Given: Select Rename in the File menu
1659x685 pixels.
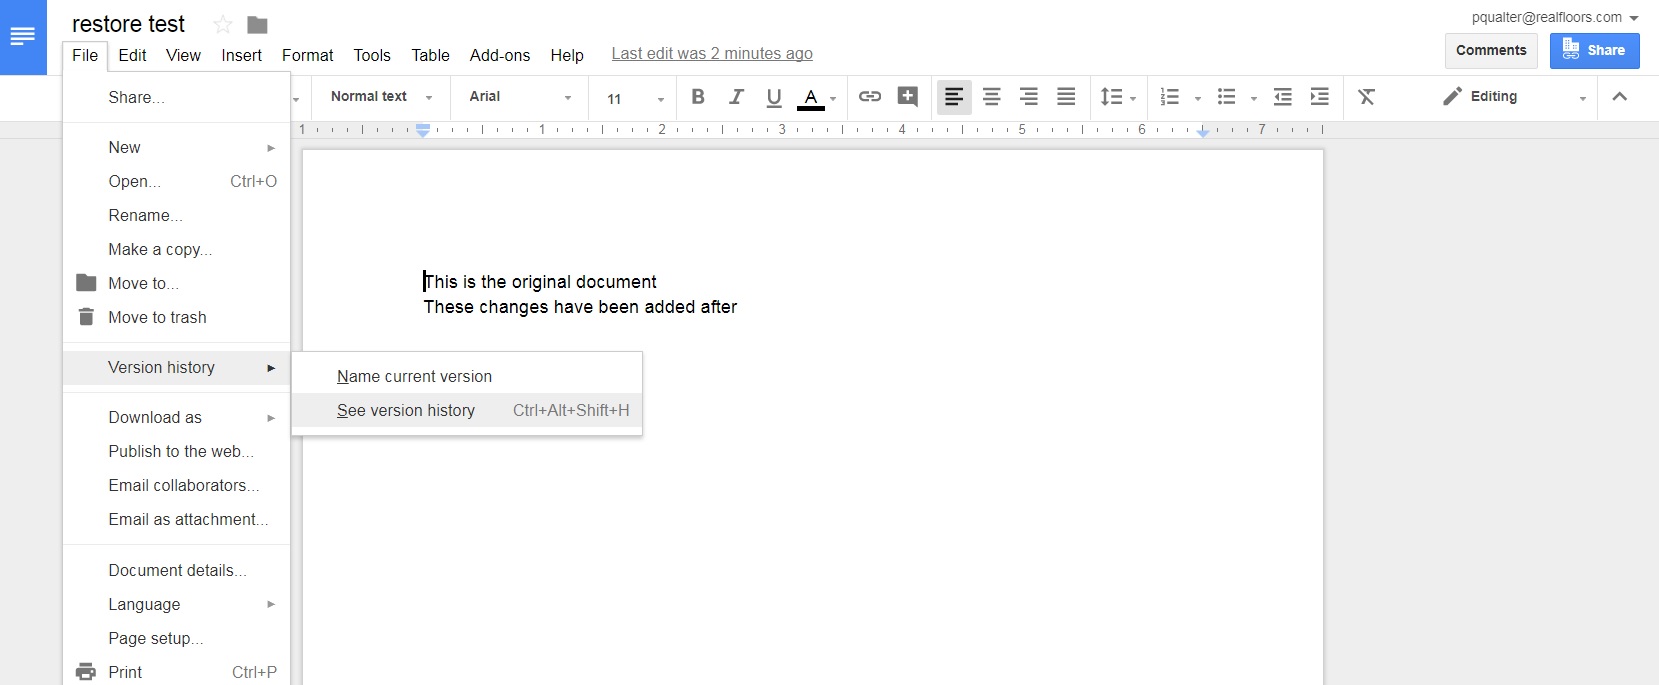Looking at the screenshot, I should [176, 215].
